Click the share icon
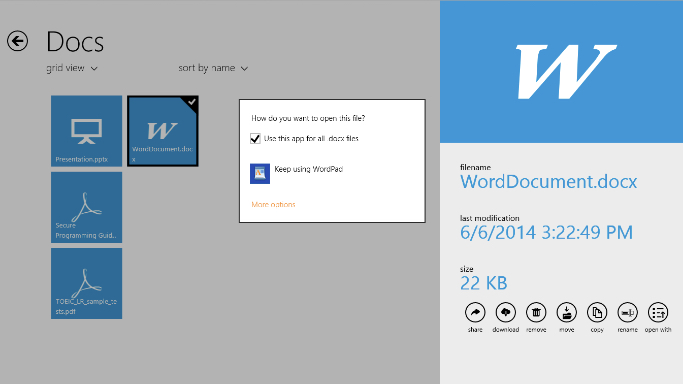Viewport: 683px width, 384px height. click(475, 312)
